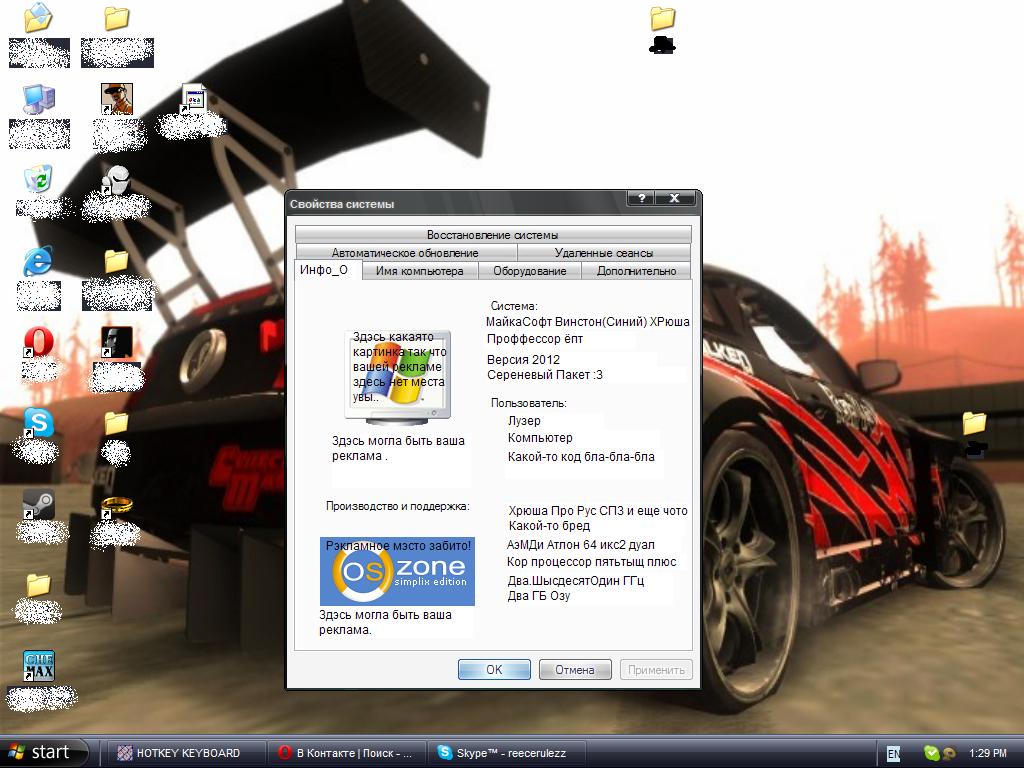The image size is (1024, 768).
Task: Launch the Skype desktop shortcut
Action: click(39, 423)
